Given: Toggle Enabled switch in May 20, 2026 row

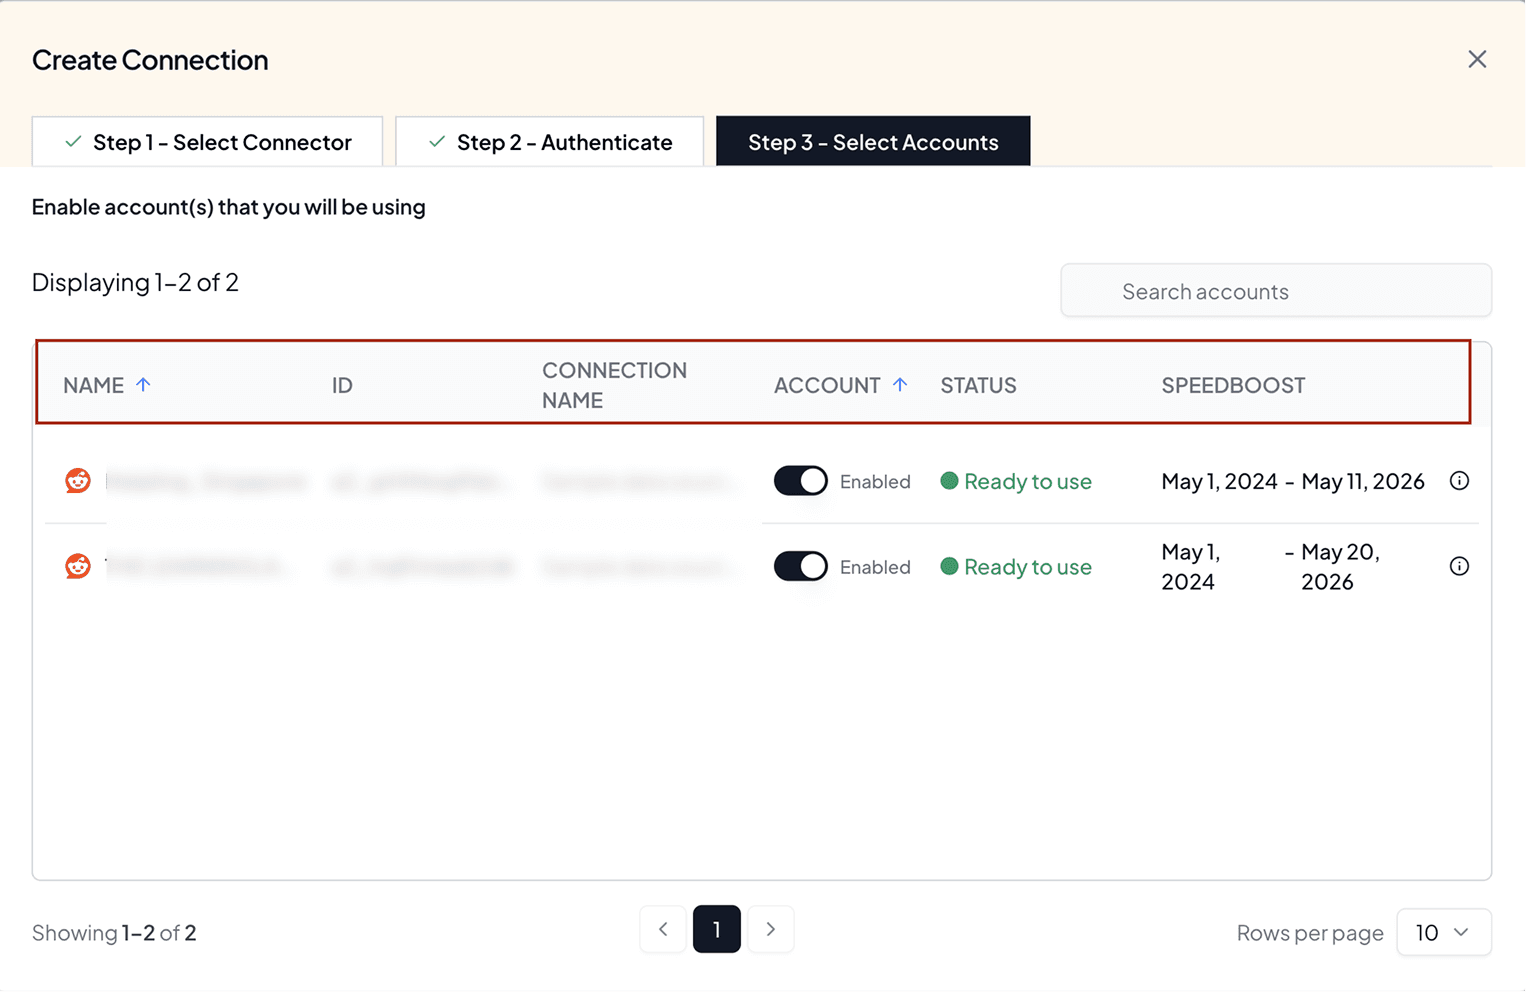Looking at the screenshot, I should (x=800, y=566).
